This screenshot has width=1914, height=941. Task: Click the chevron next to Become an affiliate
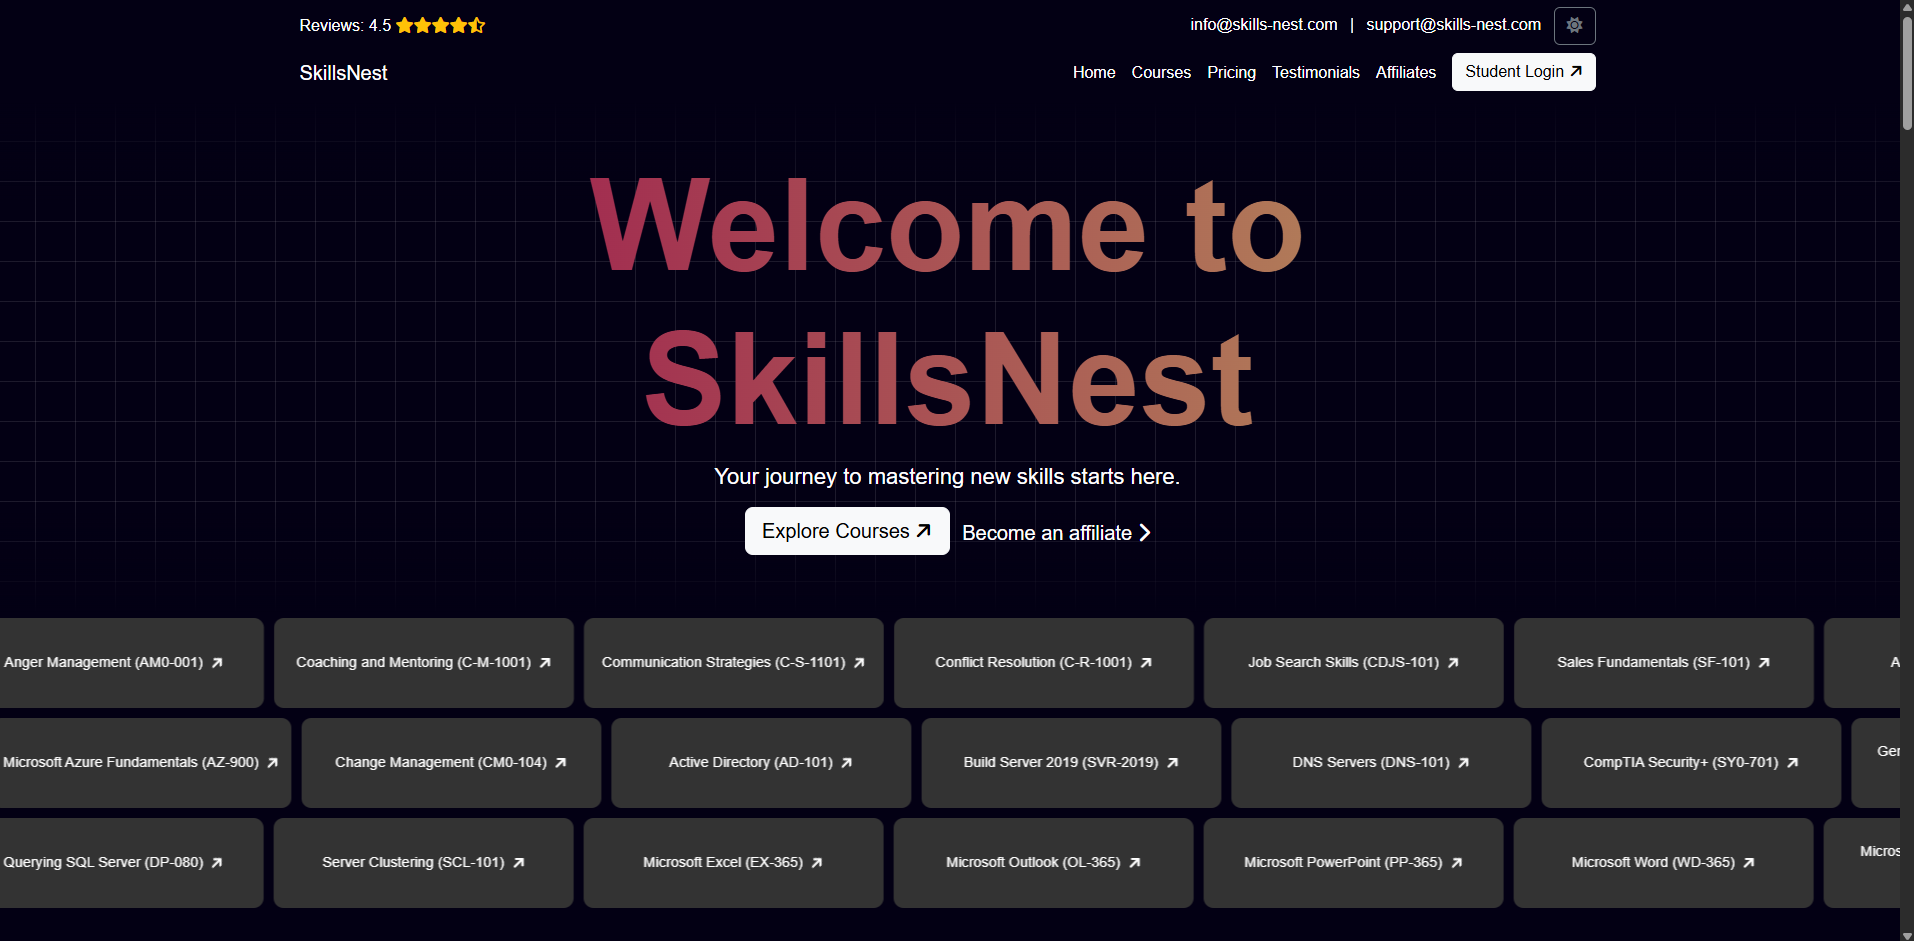coord(1145,533)
